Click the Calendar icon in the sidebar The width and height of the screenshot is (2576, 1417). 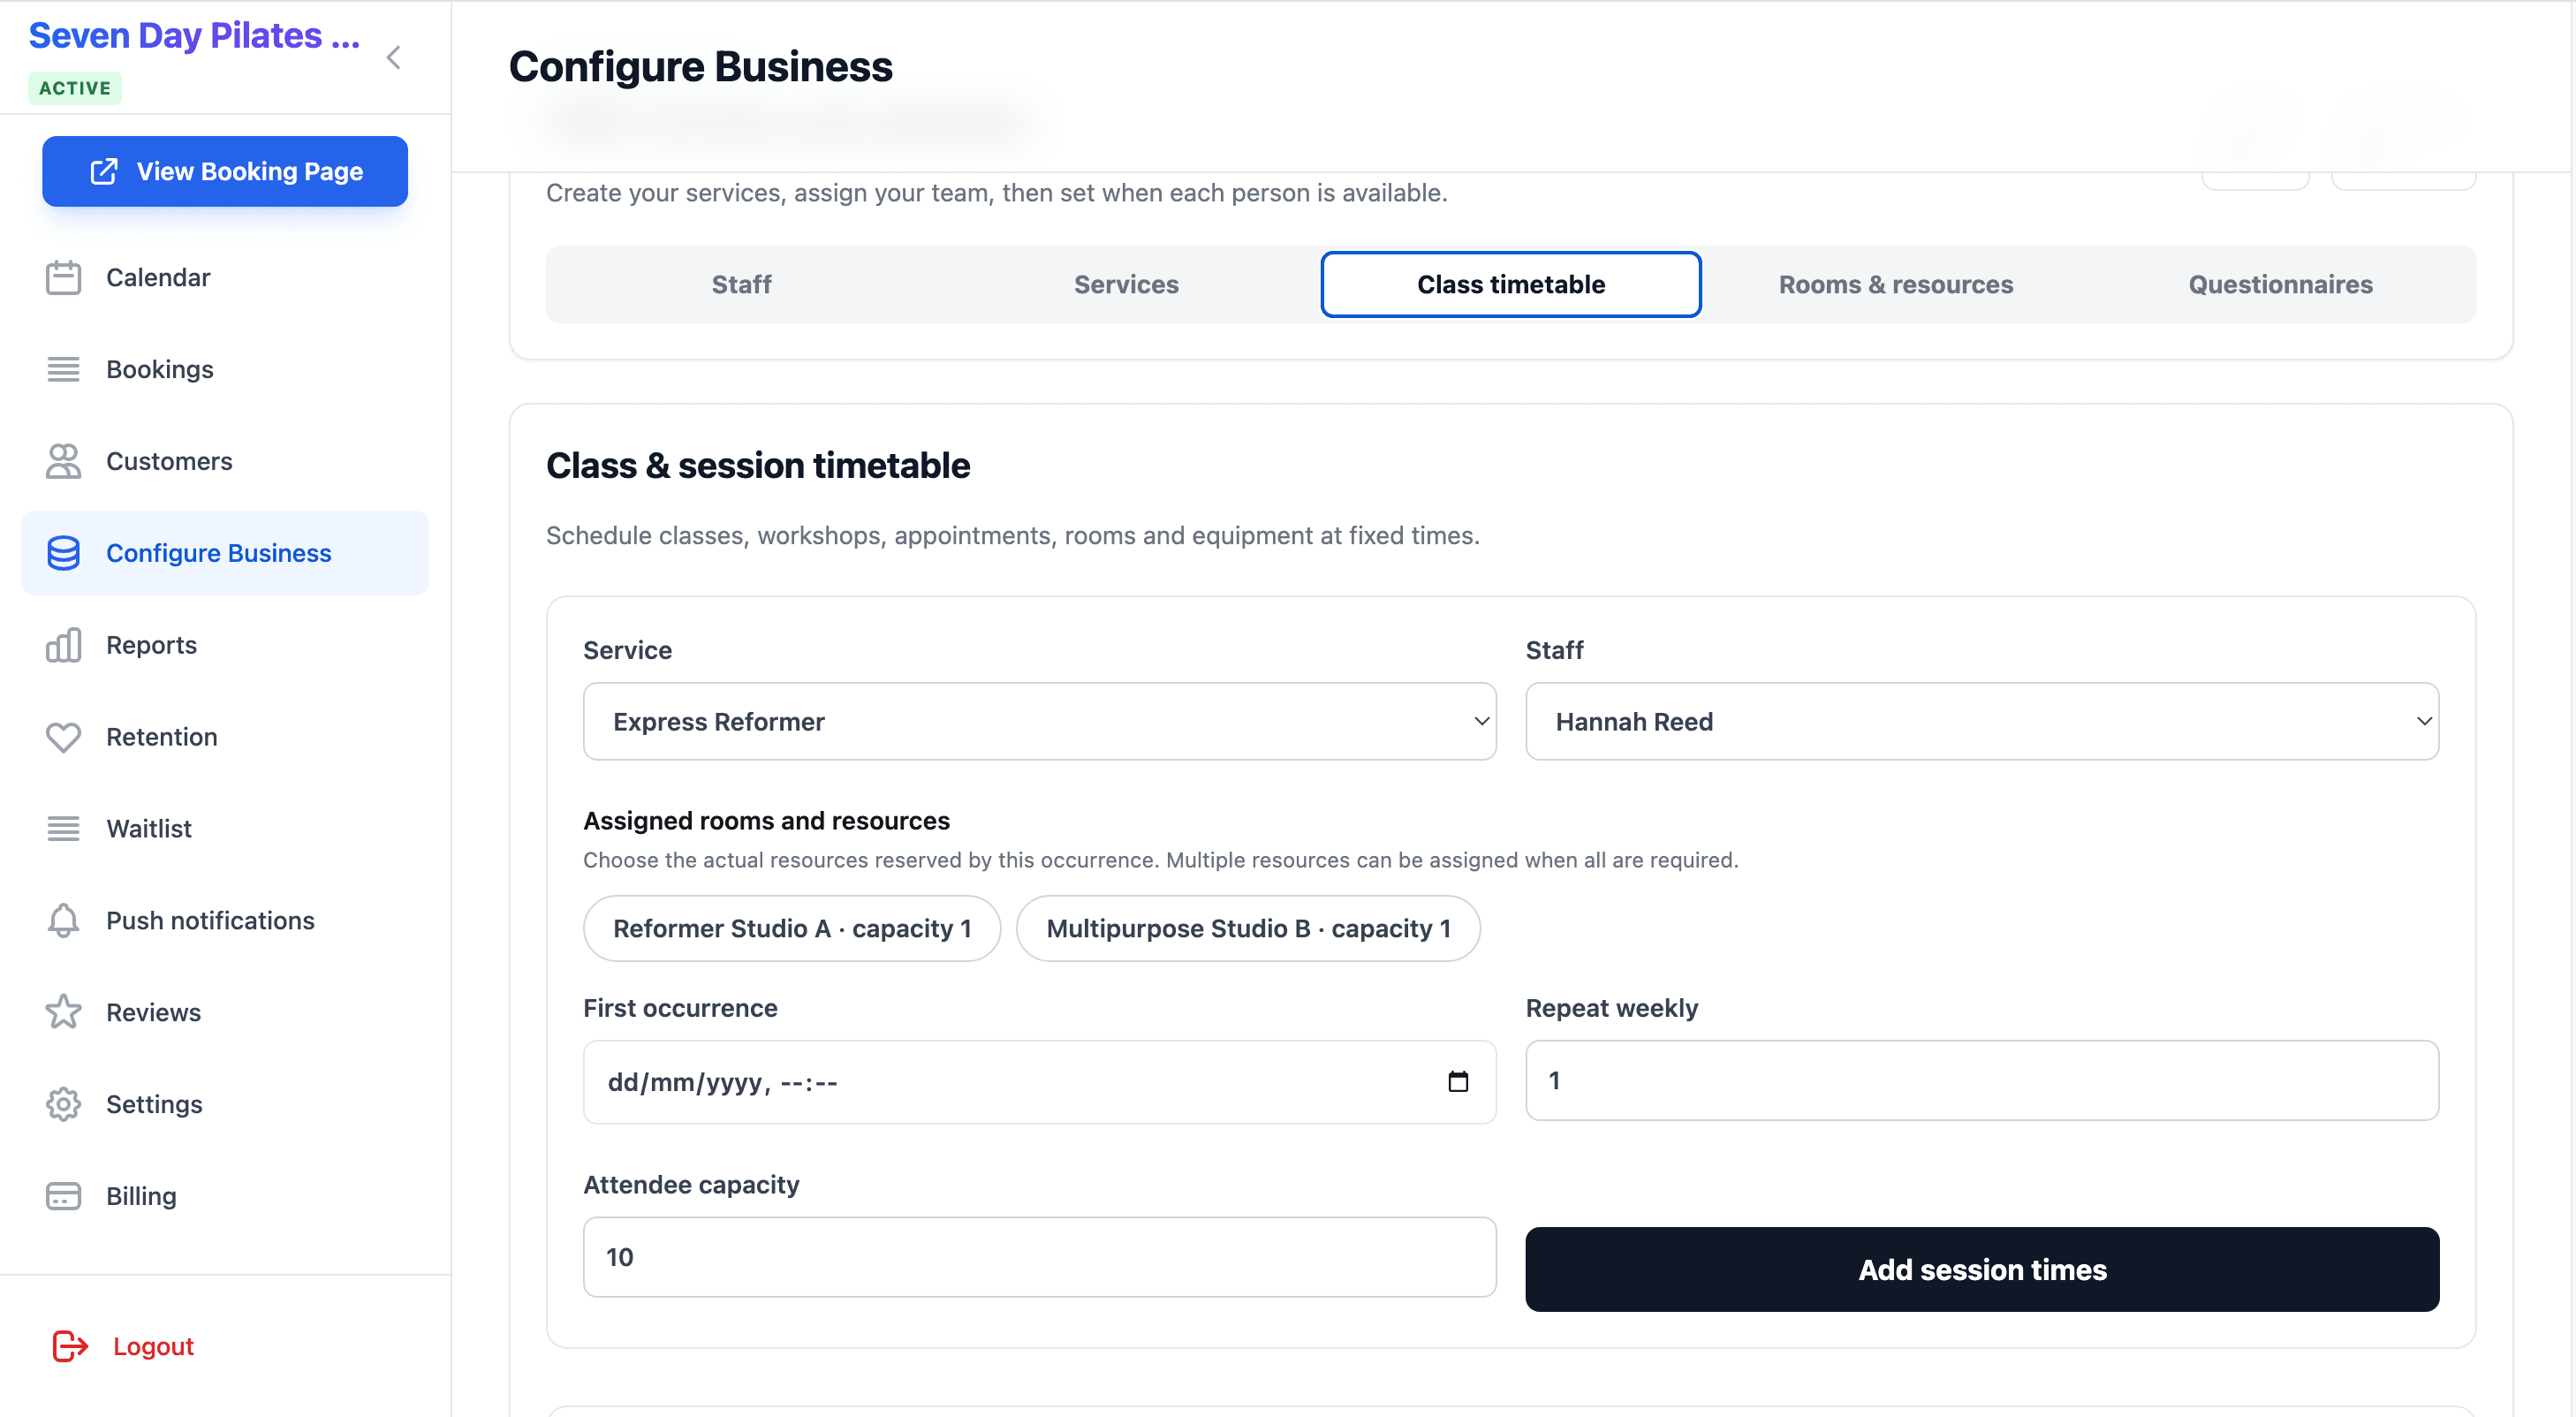click(x=63, y=277)
